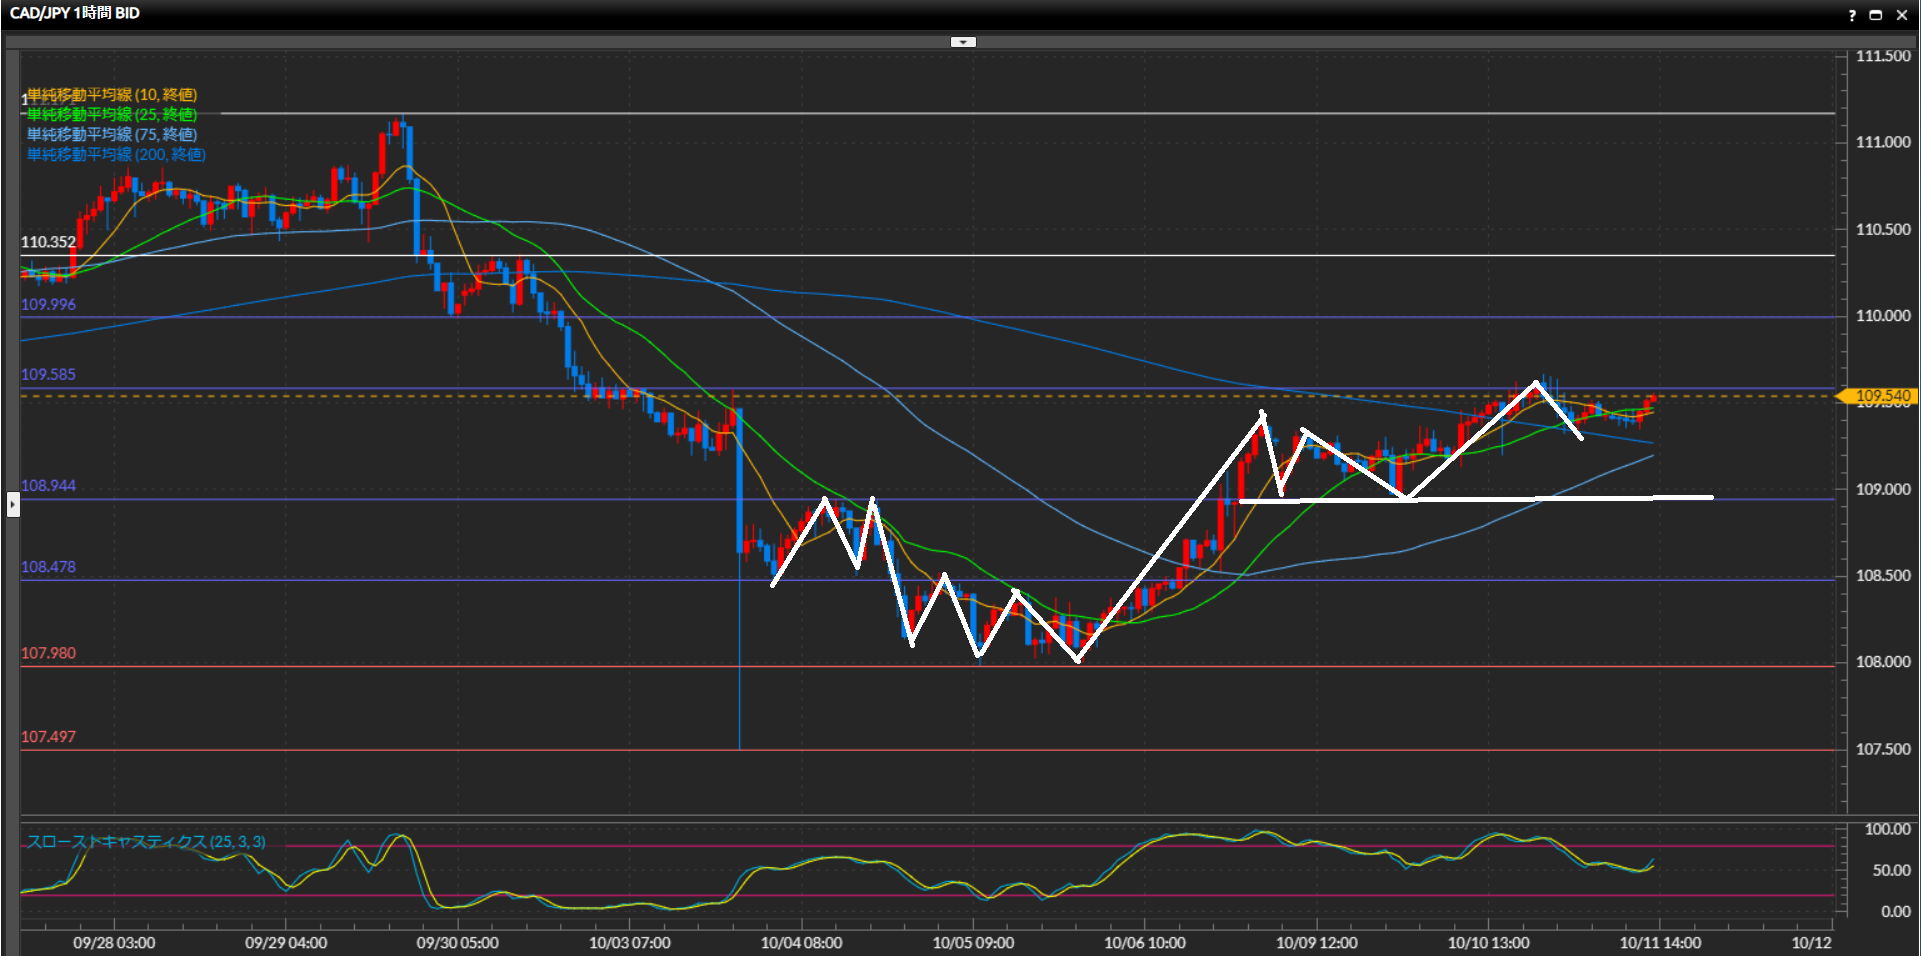Screen dimensions: 1921x956
Task: Select the 25-period moving average label
Action: (x=112, y=115)
